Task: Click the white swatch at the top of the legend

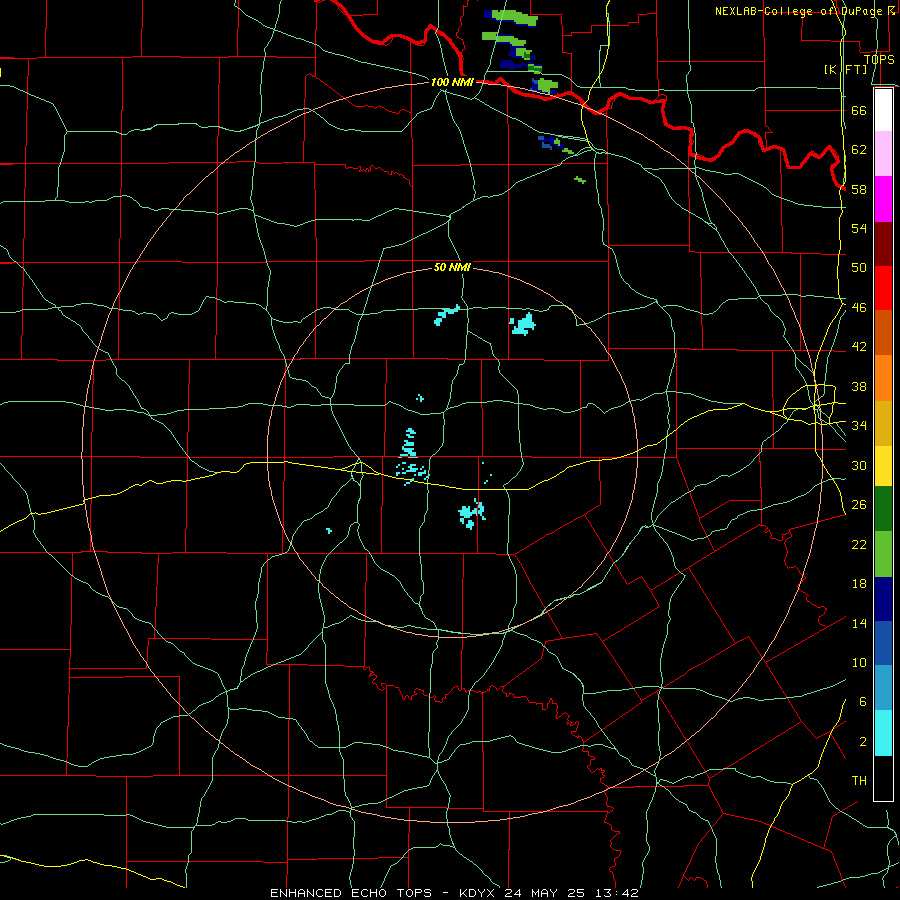Action: (x=883, y=110)
